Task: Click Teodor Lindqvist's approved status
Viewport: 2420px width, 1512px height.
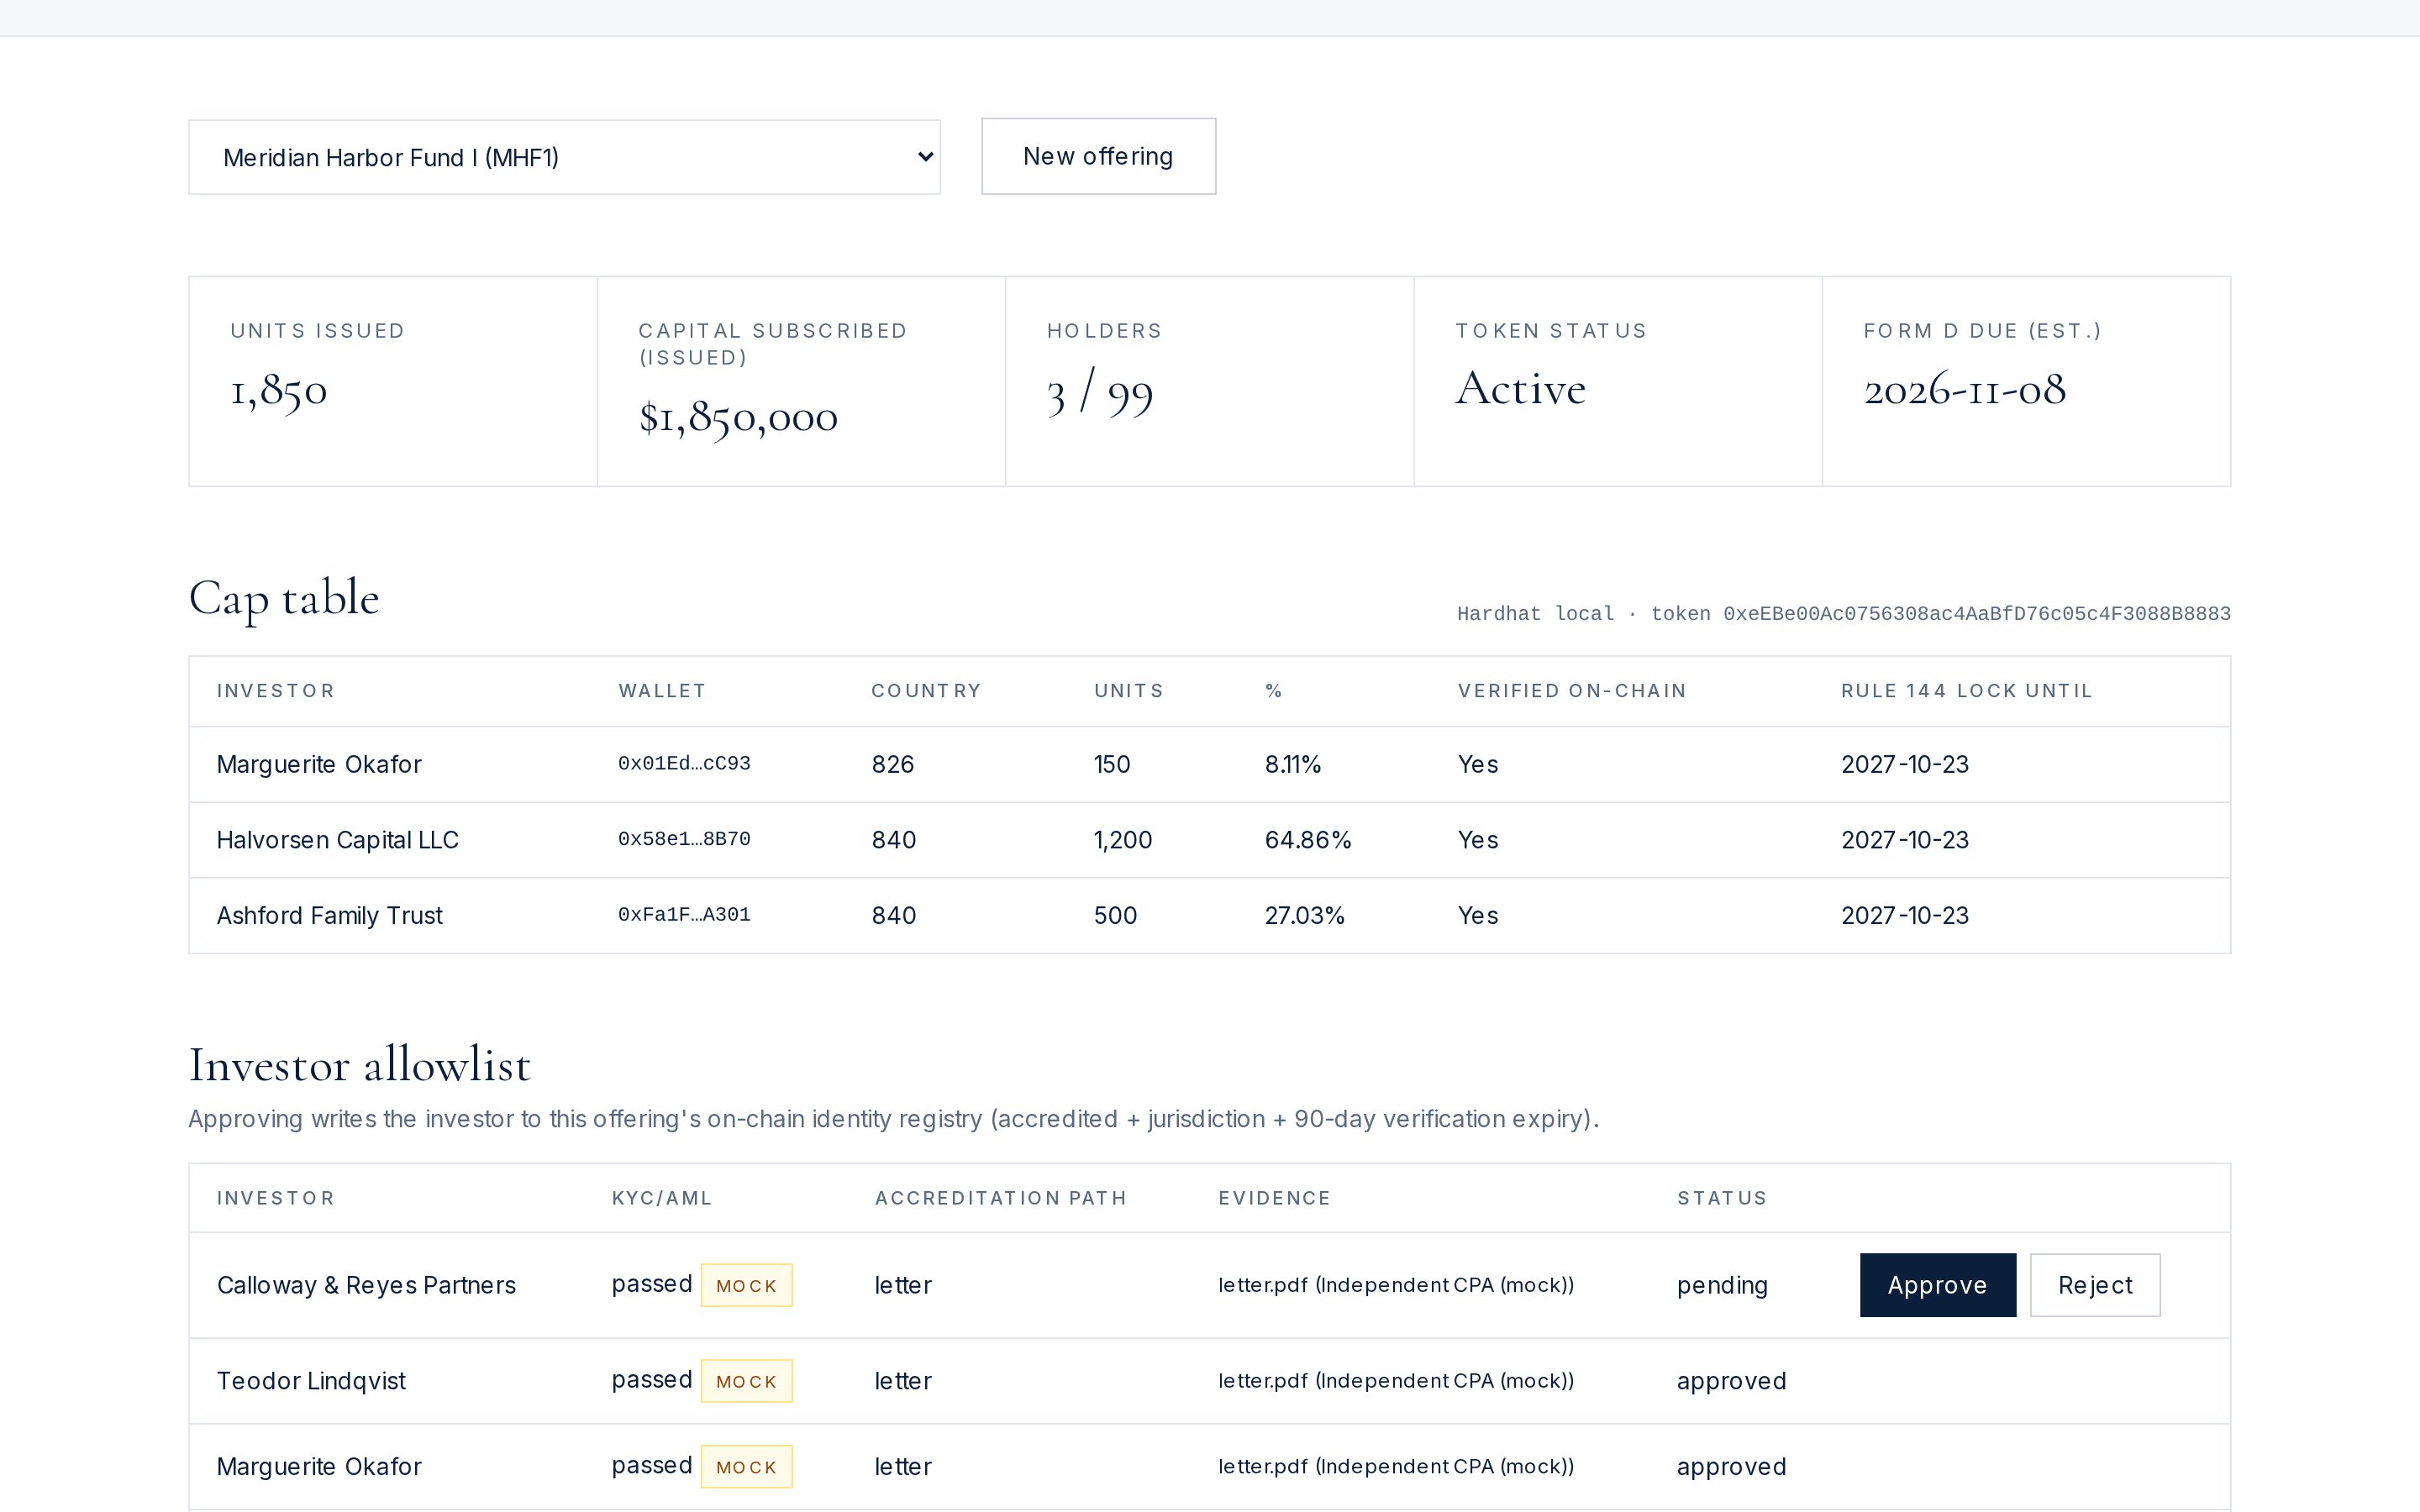Action: click(x=1731, y=1381)
